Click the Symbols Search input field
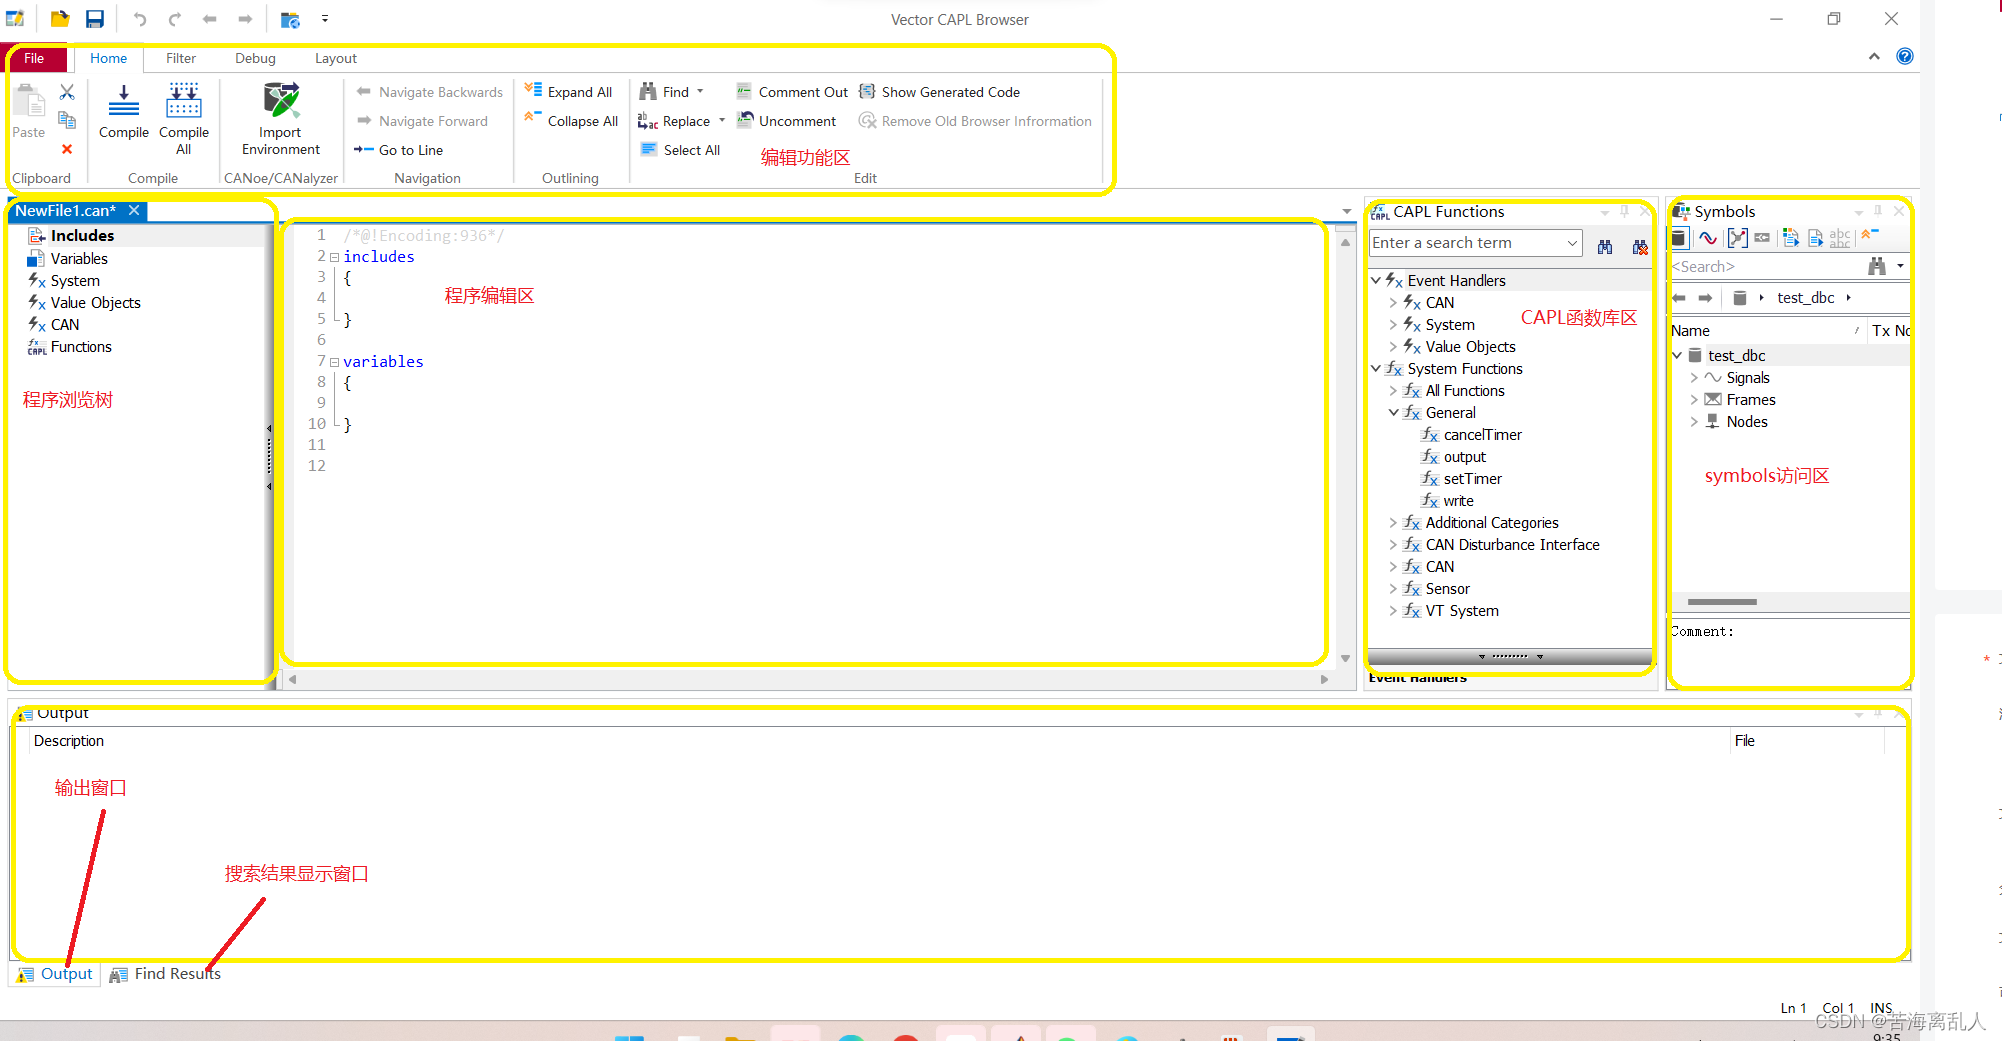The image size is (2002, 1041). 1765,266
